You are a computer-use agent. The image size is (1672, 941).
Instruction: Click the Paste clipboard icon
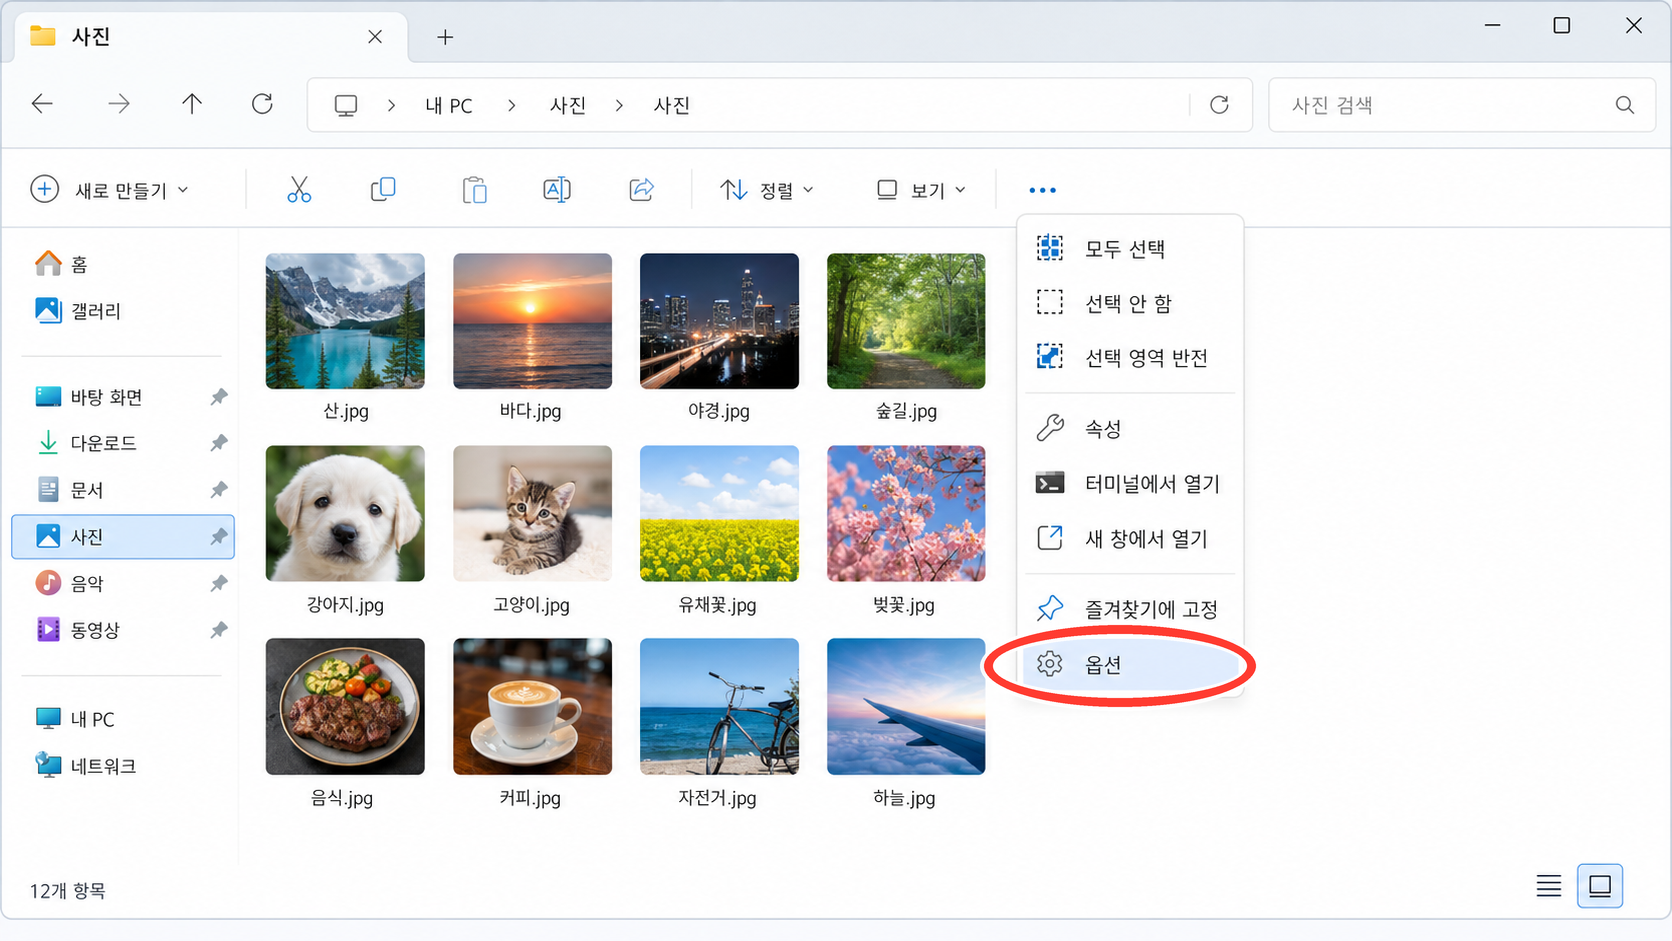coord(474,189)
